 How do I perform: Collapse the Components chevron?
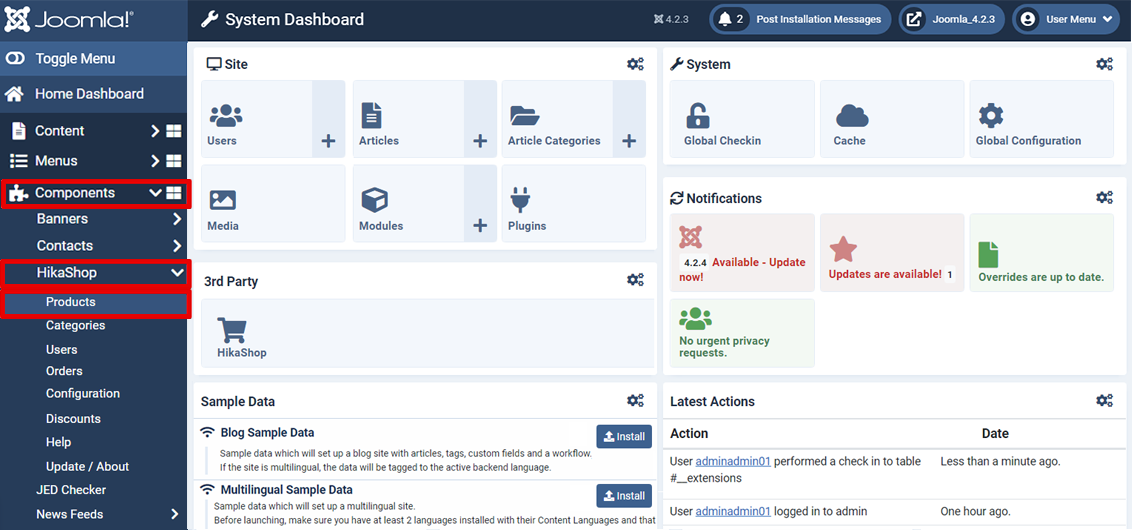point(154,193)
